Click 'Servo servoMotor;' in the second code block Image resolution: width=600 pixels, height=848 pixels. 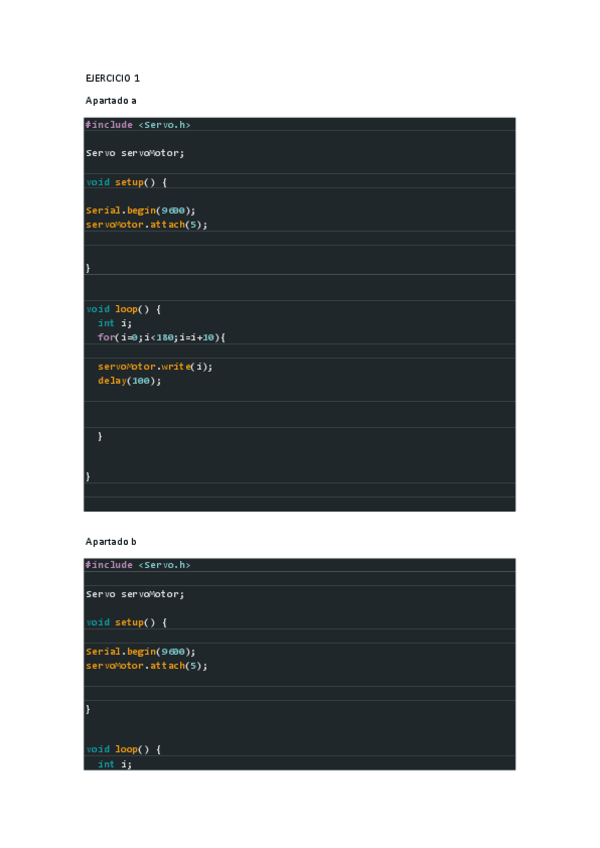coord(135,594)
